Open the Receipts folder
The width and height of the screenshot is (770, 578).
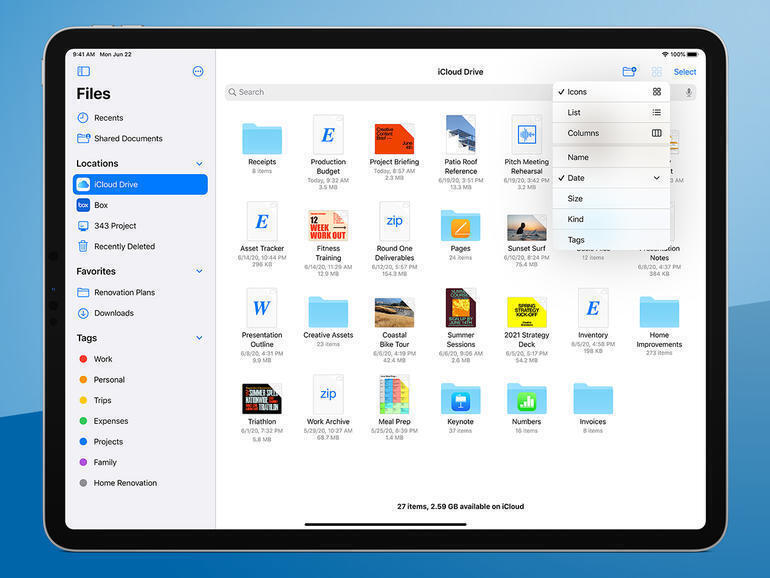[262, 139]
